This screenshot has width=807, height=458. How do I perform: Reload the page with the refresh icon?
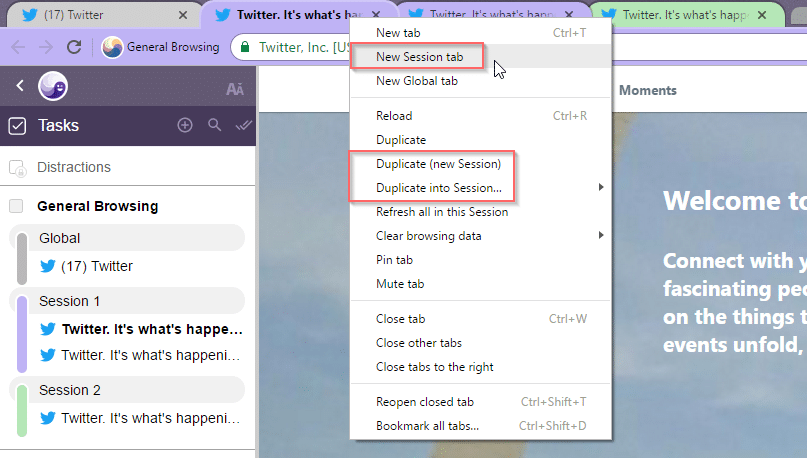click(74, 47)
